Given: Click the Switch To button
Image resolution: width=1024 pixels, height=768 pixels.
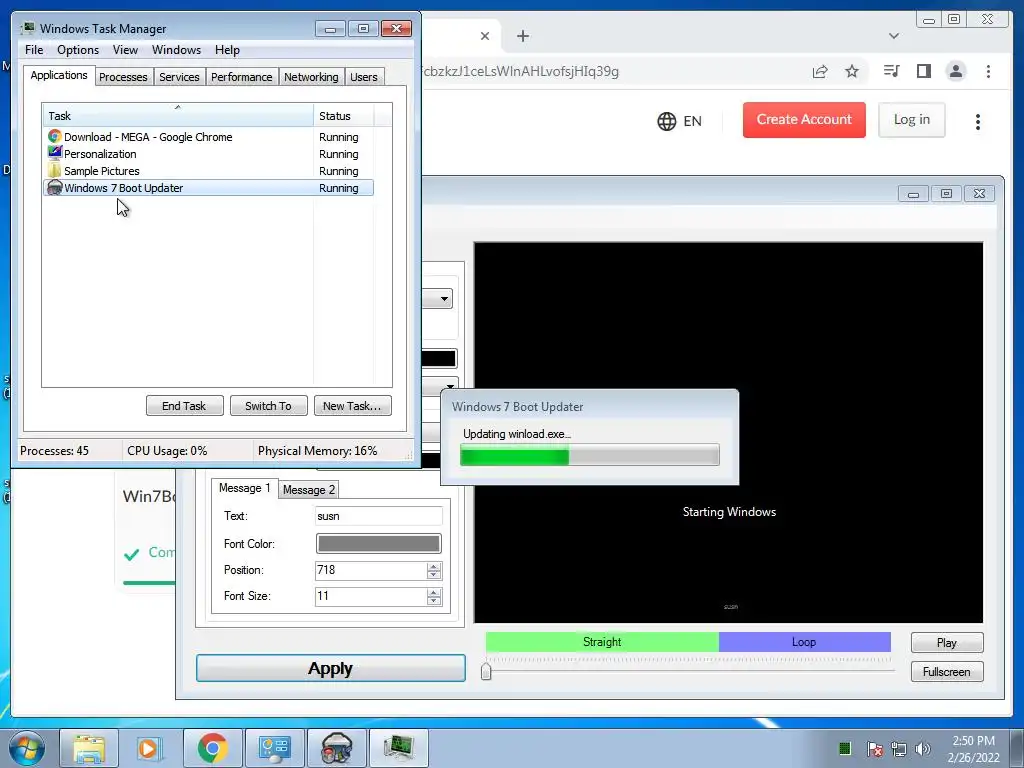Looking at the screenshot, I should pos(268,406).
